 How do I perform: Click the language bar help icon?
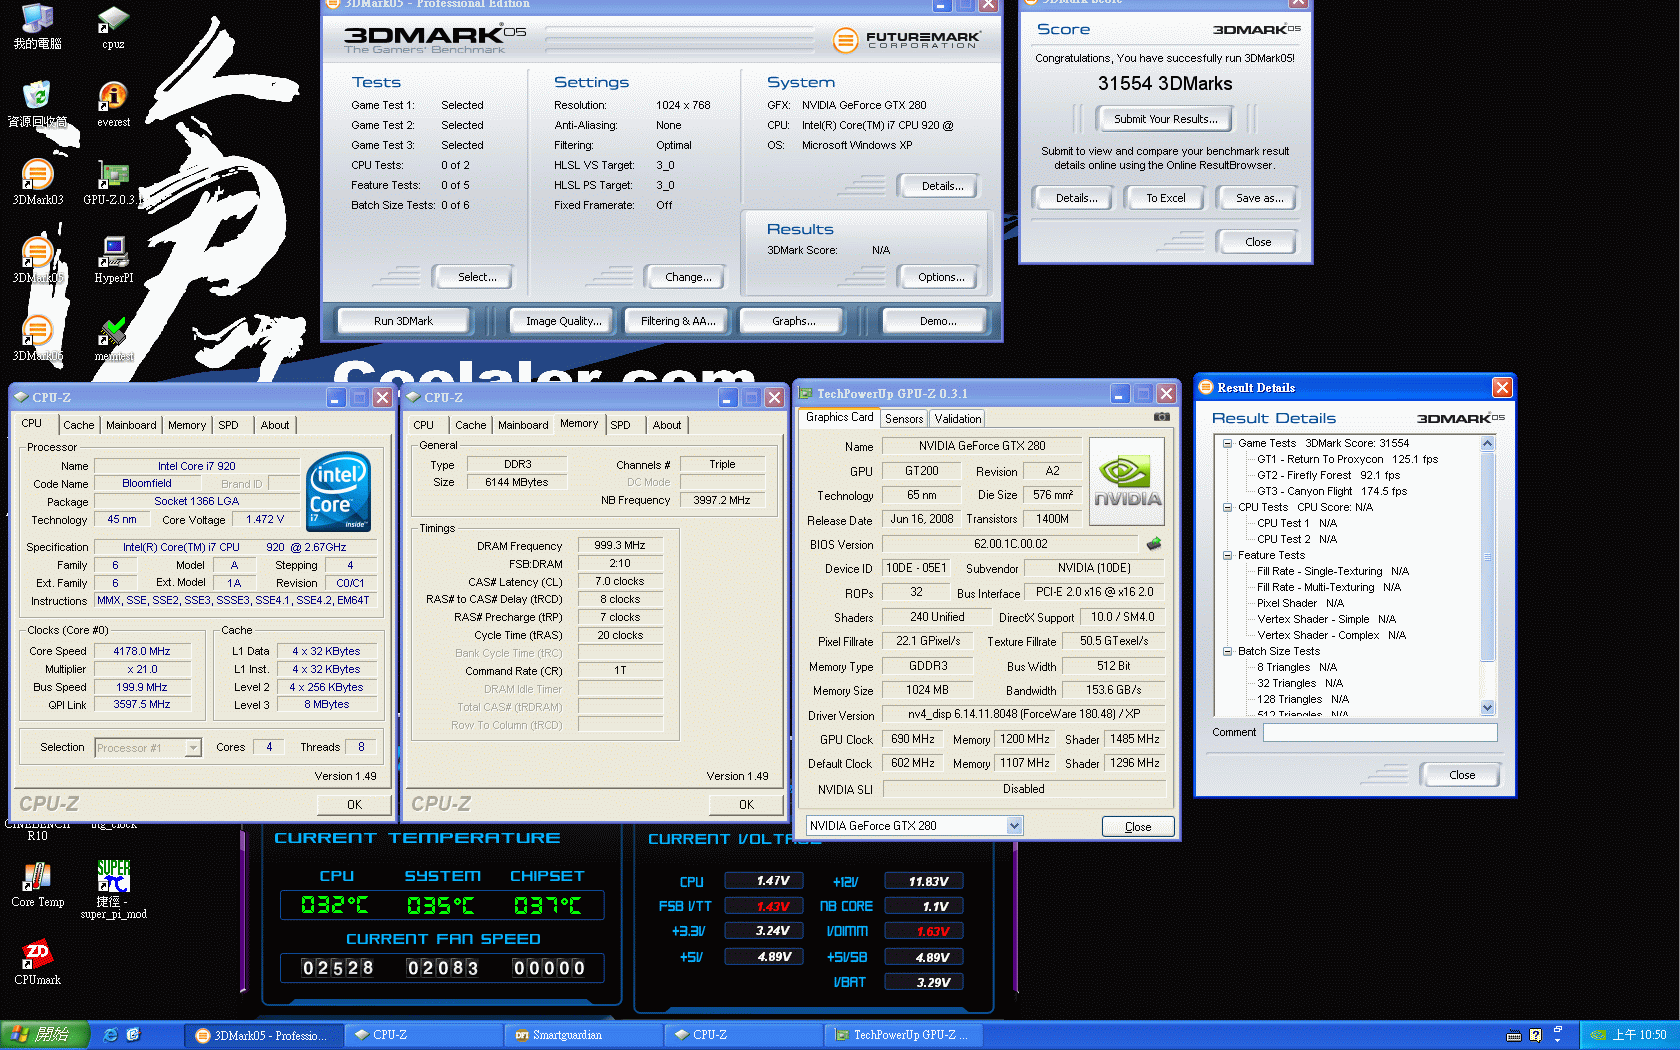(x=1535, y=1035)
